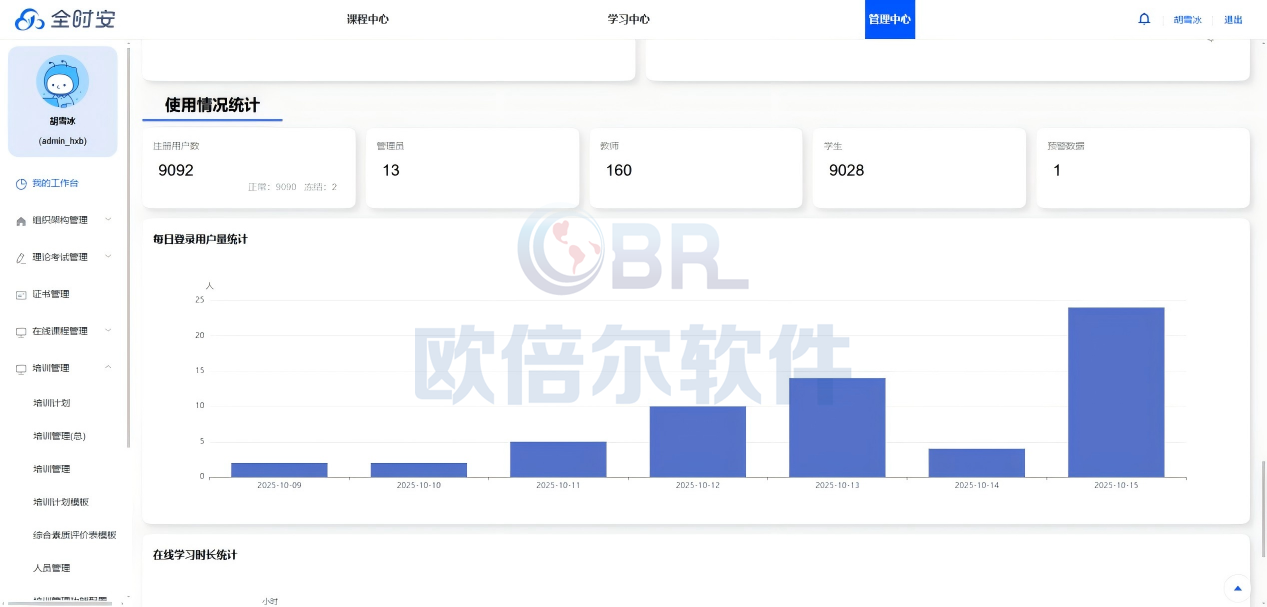Screen dimensions: 1267x607
Task: Select the 2025-10-15 bar in chart
Action: pos(1115,392)
